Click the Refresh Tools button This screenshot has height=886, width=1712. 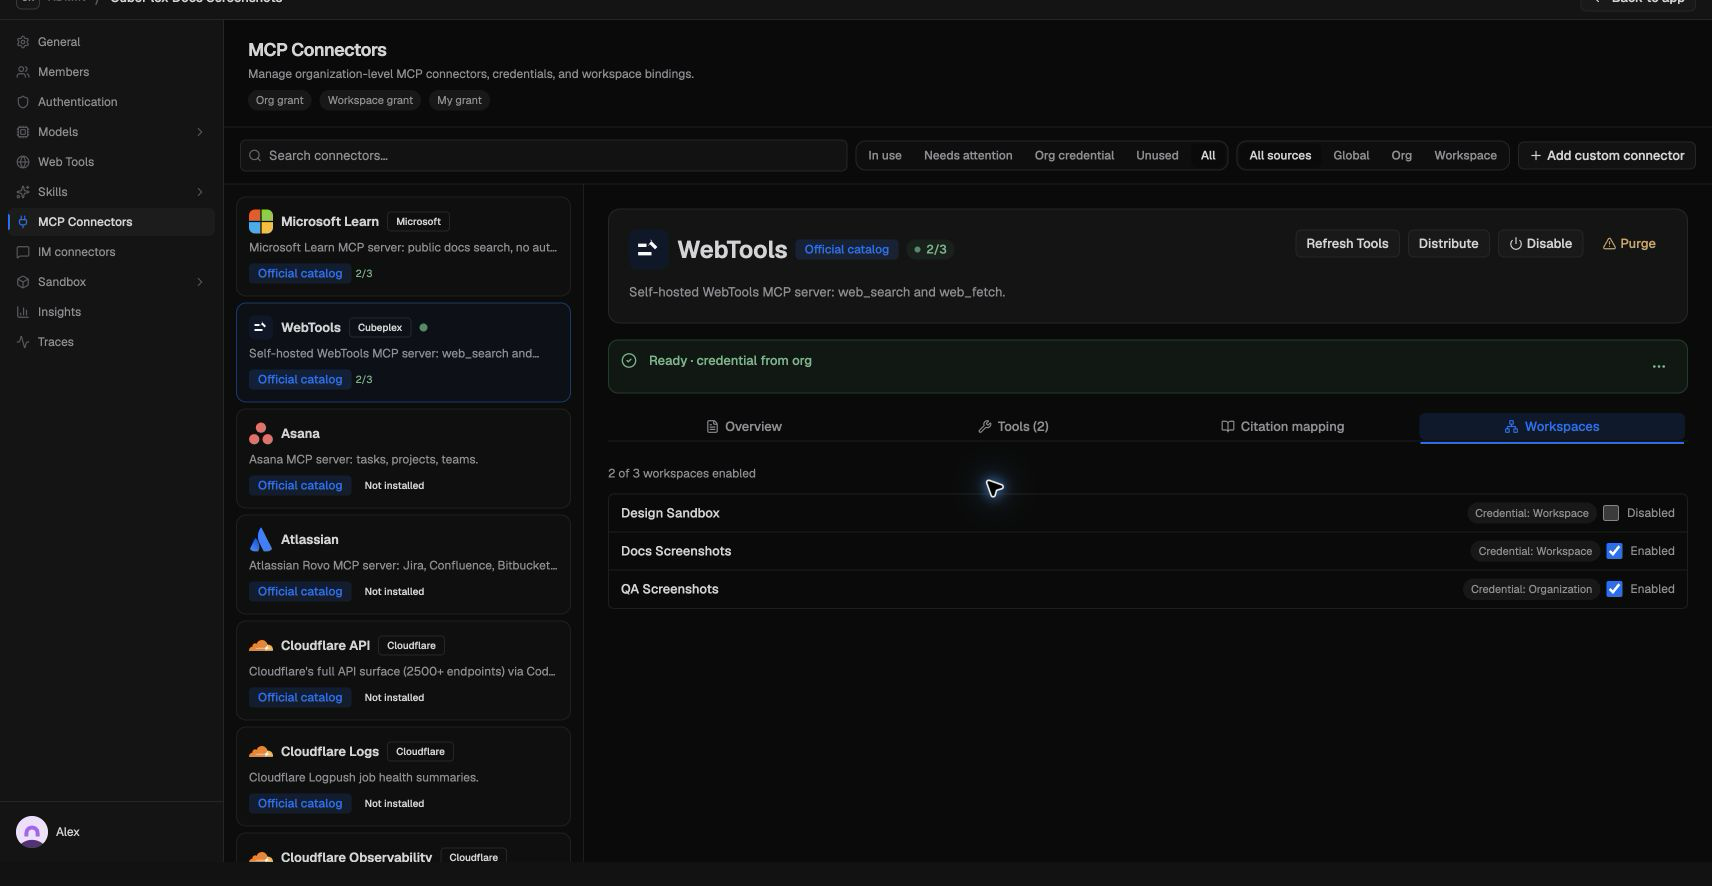1347,244
